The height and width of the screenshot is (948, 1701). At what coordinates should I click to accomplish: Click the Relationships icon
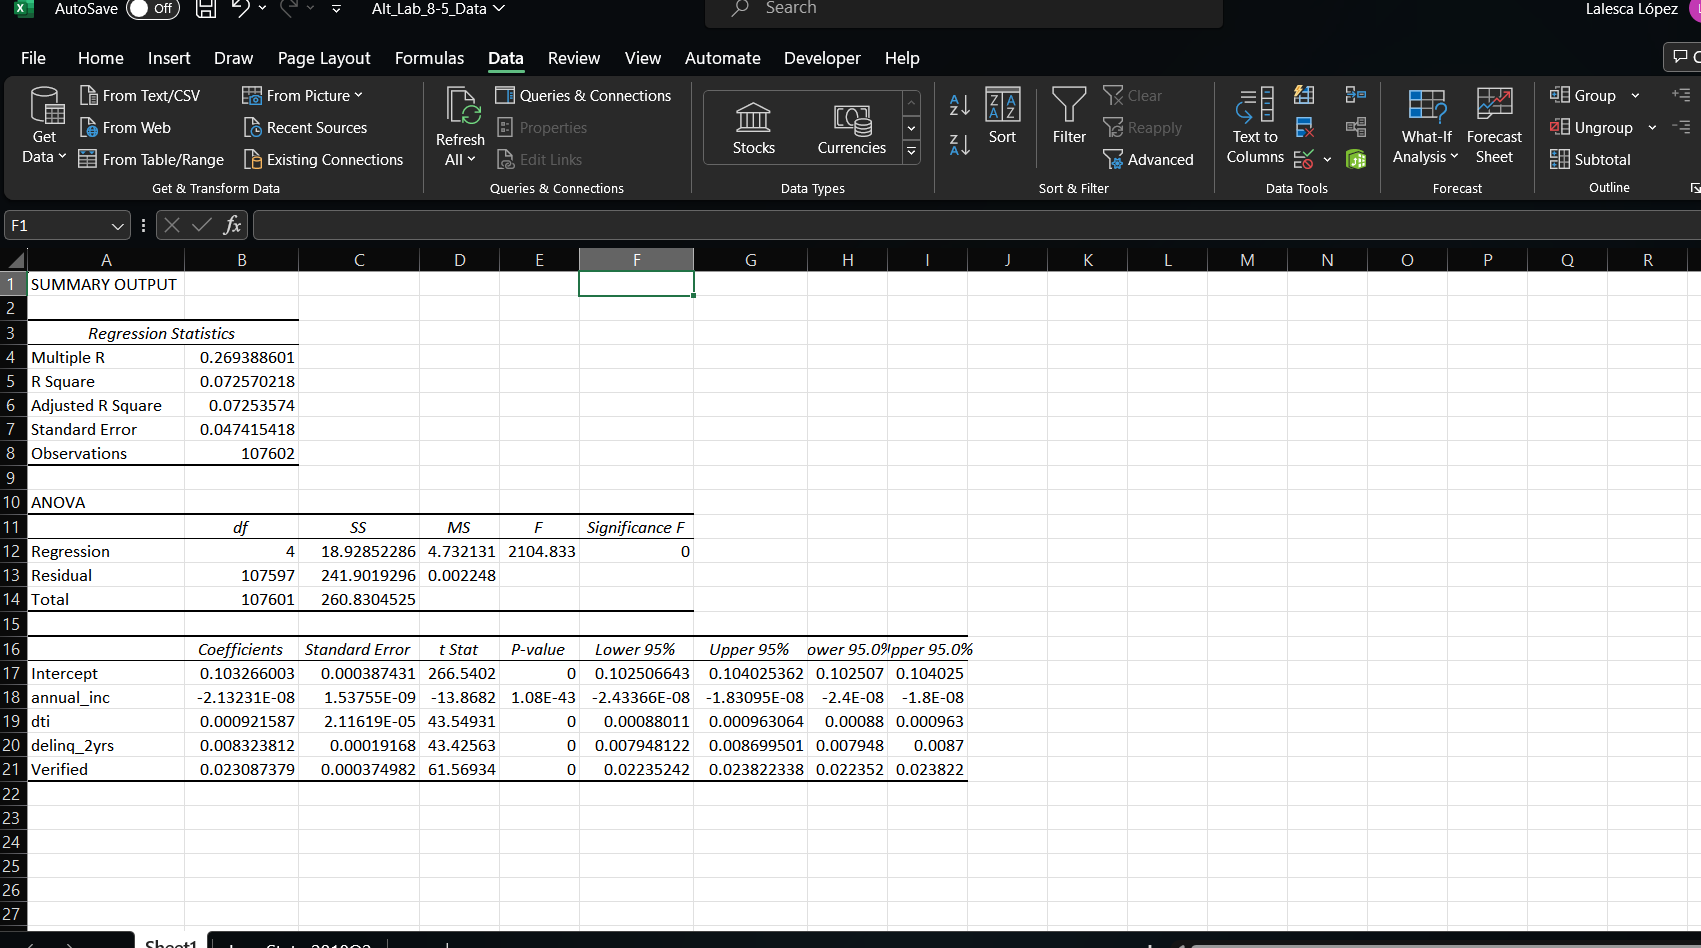[1356, 127]
